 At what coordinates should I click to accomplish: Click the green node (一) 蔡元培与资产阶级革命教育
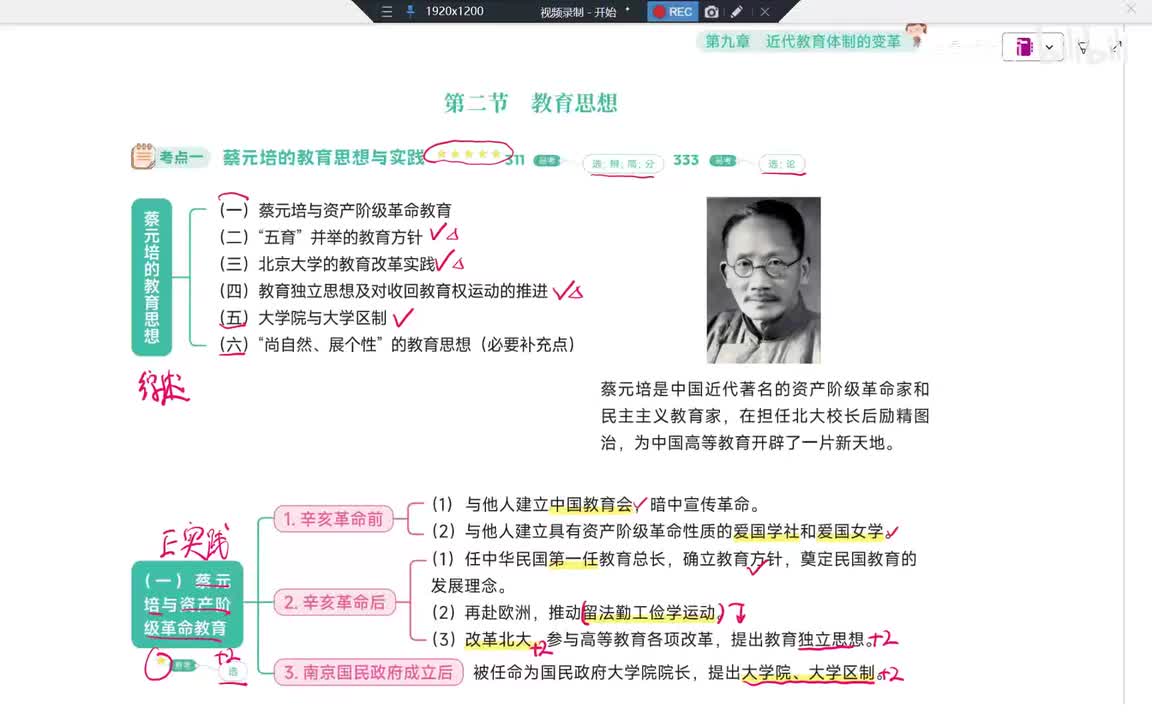point(187,604)
